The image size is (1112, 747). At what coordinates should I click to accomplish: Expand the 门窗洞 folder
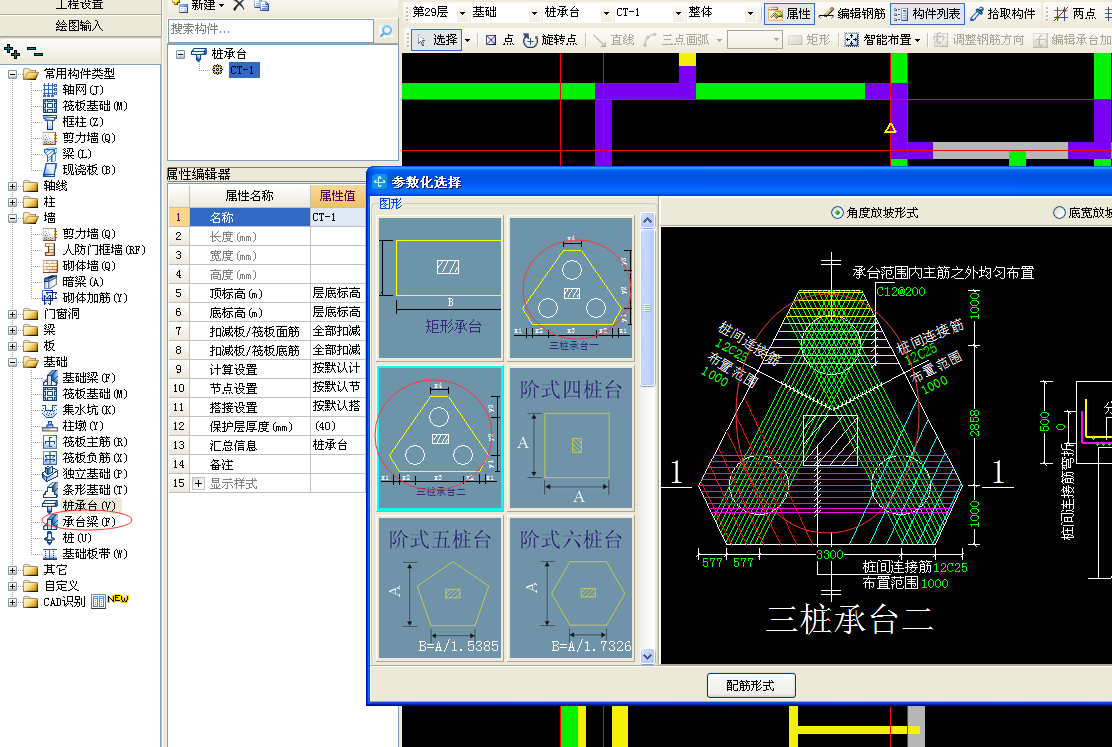12,314
